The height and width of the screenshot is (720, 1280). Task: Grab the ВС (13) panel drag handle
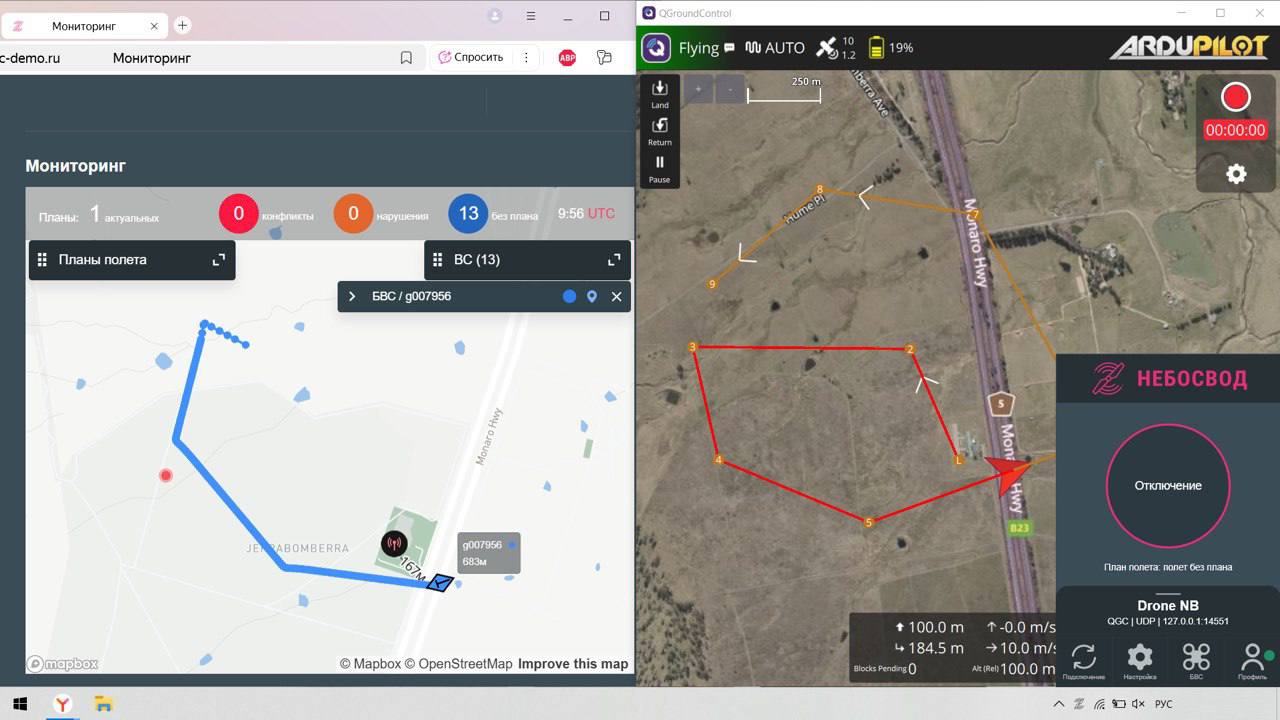(x=437, y=260)
